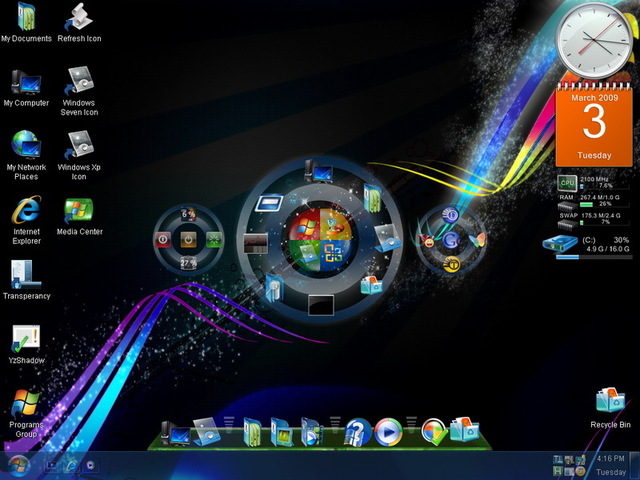The height and width of the screenshot is (480, 640).
Task: Open the drive icon in circular launcher right side
Action: point(387,238)
